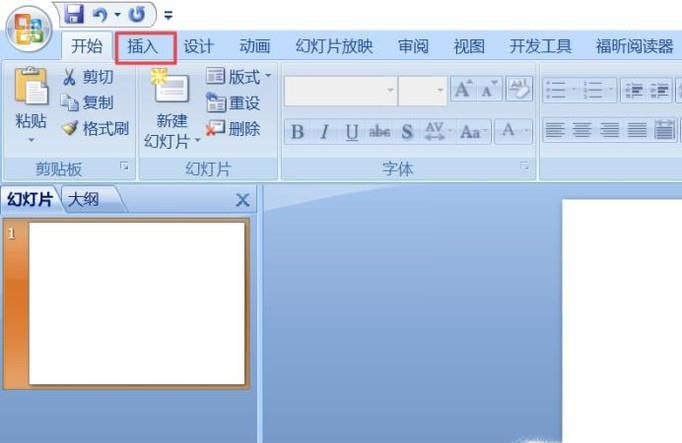Click 重设 to reset the slide
The image size is (682, 443).
coord(233,103)
